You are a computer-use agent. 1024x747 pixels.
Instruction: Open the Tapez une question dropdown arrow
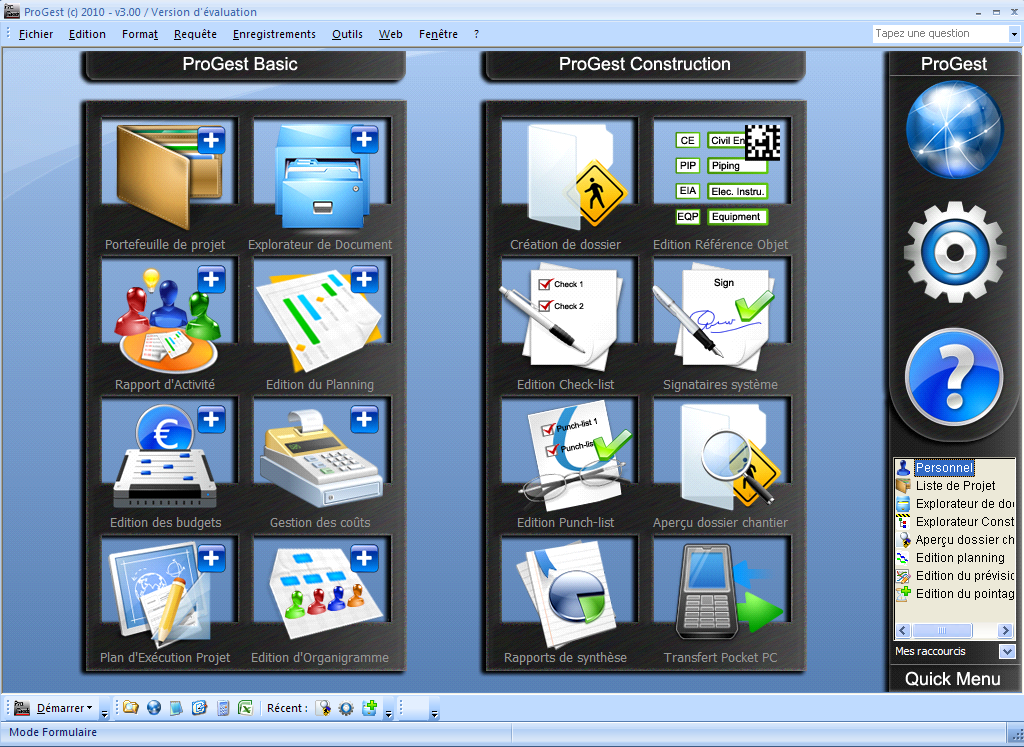(x=1014, y=34)
